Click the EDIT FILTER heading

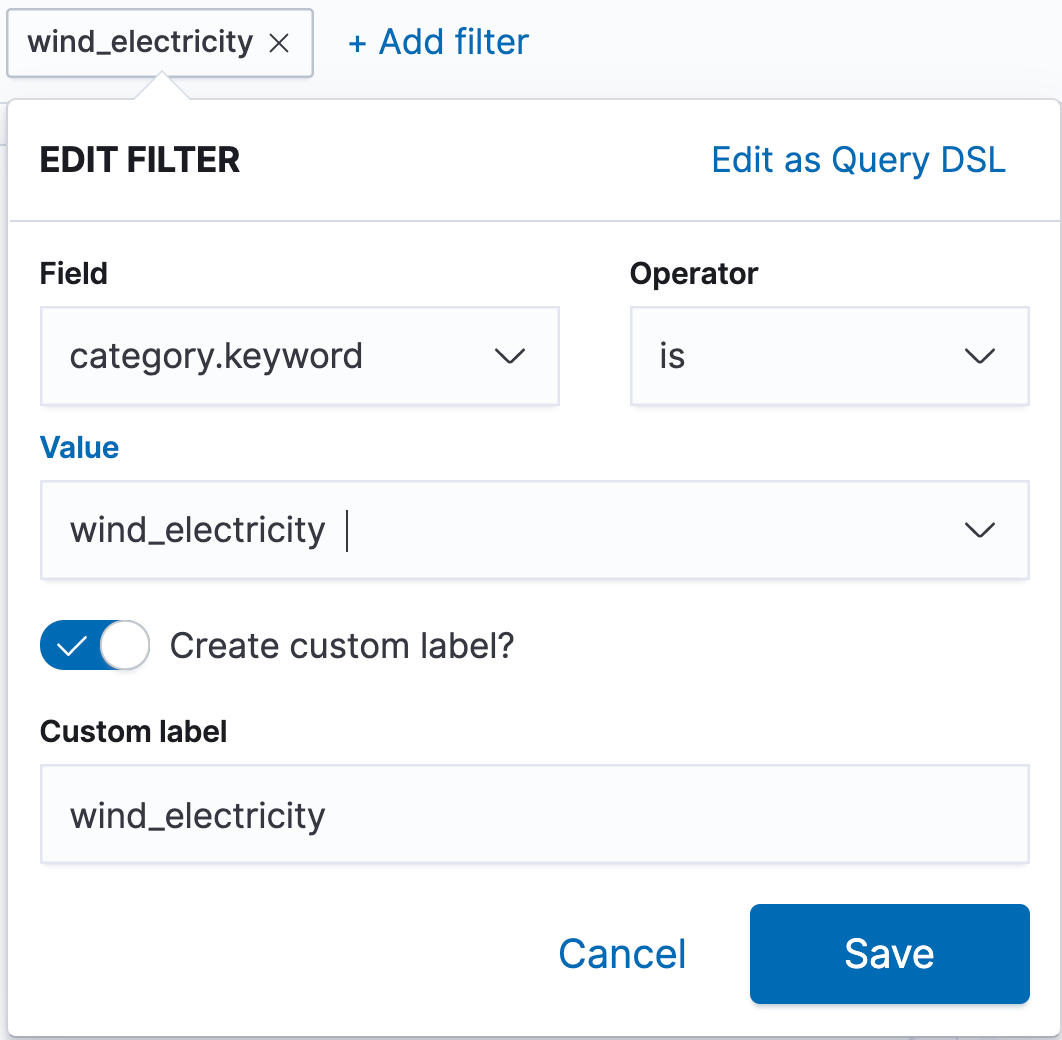[x=140, y=160]
